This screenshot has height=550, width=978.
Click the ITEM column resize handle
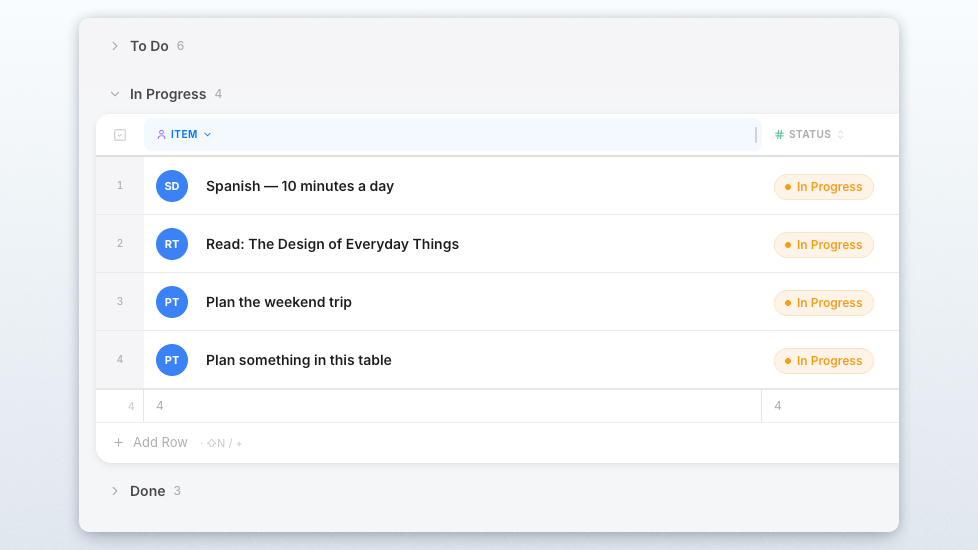tap(756, 135)
